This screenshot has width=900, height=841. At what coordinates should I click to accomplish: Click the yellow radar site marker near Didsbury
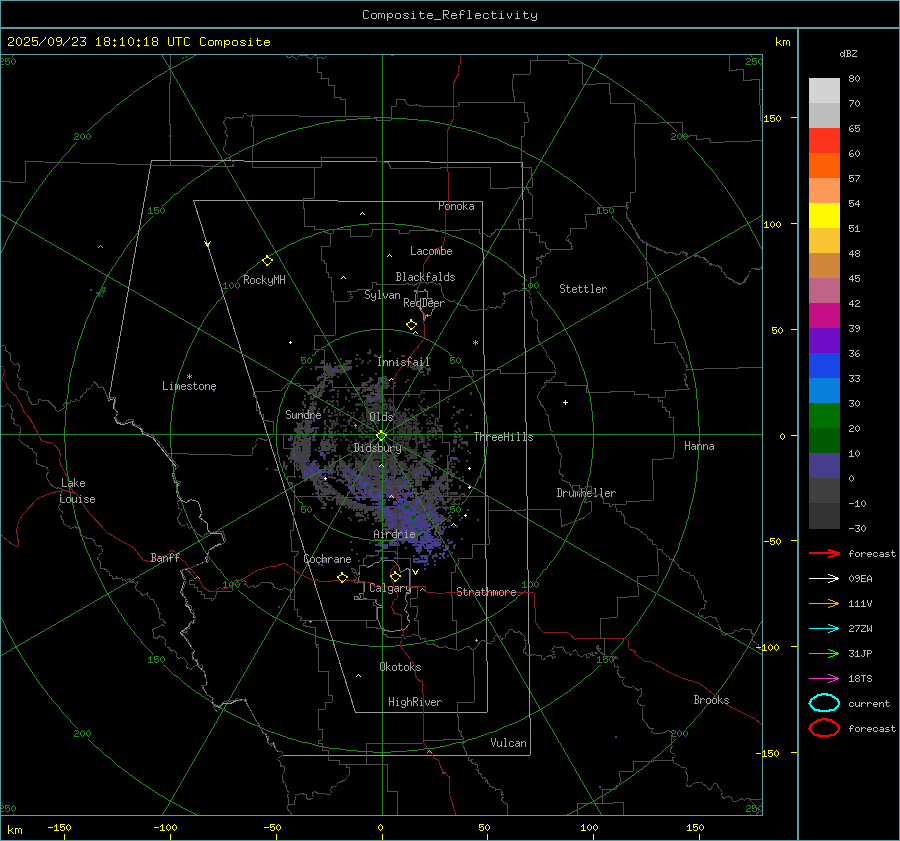tap(381, 435)
